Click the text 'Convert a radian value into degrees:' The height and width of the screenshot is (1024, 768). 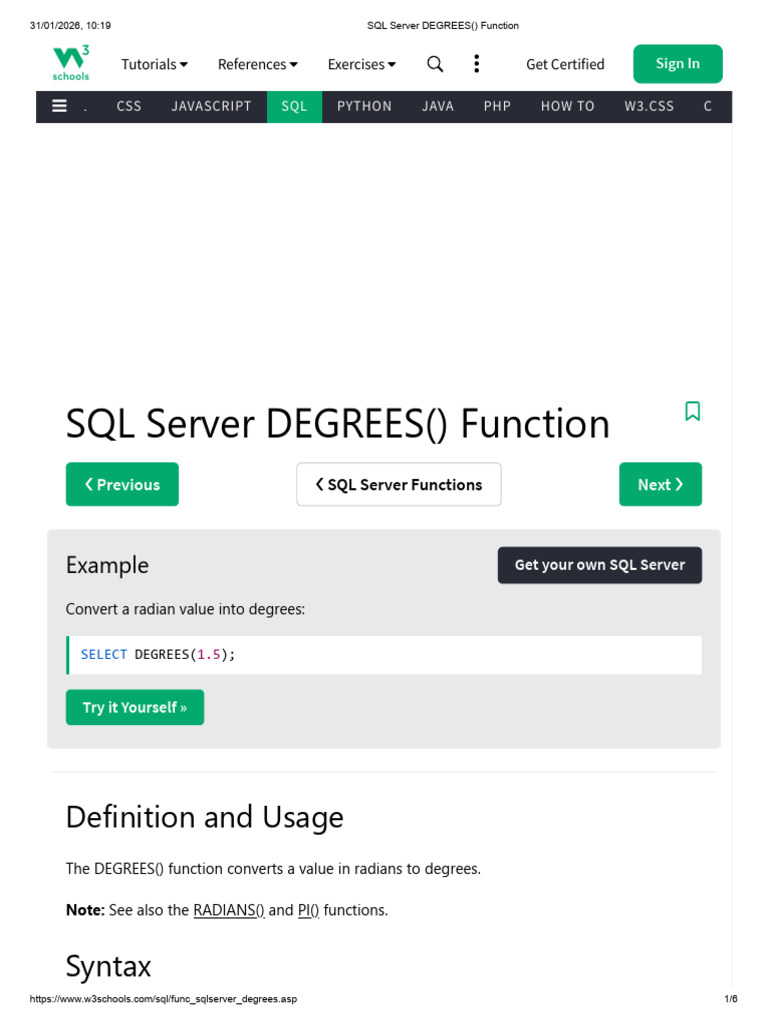pyautogui.click(x=185, y=609)
